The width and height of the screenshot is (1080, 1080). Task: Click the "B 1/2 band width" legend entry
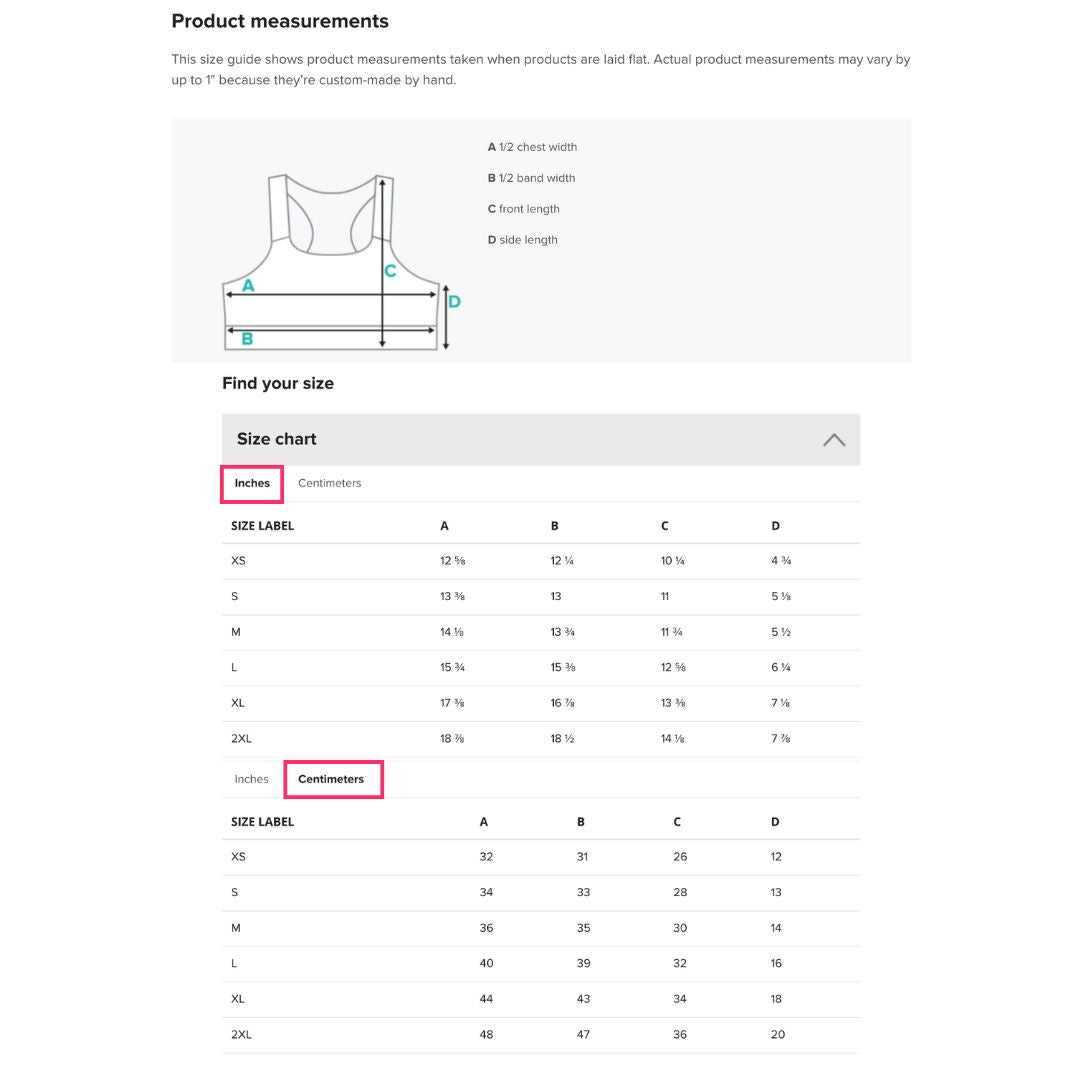coord(531,178)
